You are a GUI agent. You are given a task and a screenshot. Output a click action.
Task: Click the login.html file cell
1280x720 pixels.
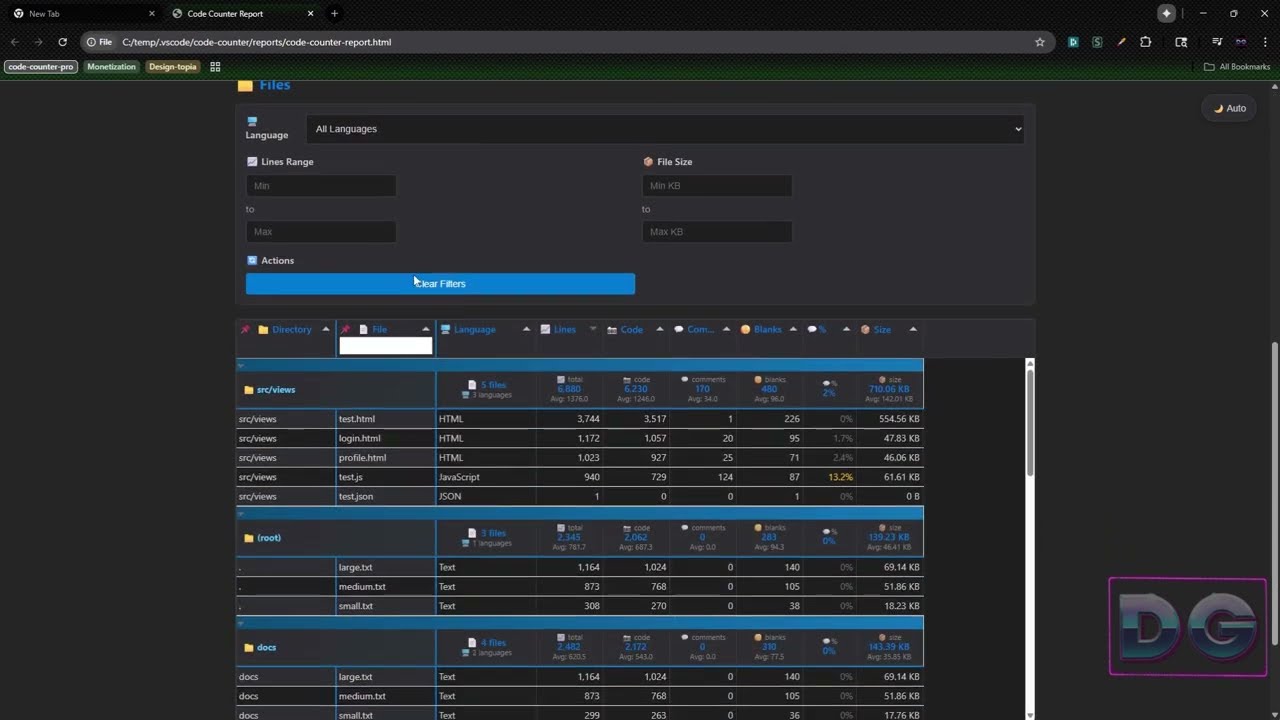click(385, 438)
